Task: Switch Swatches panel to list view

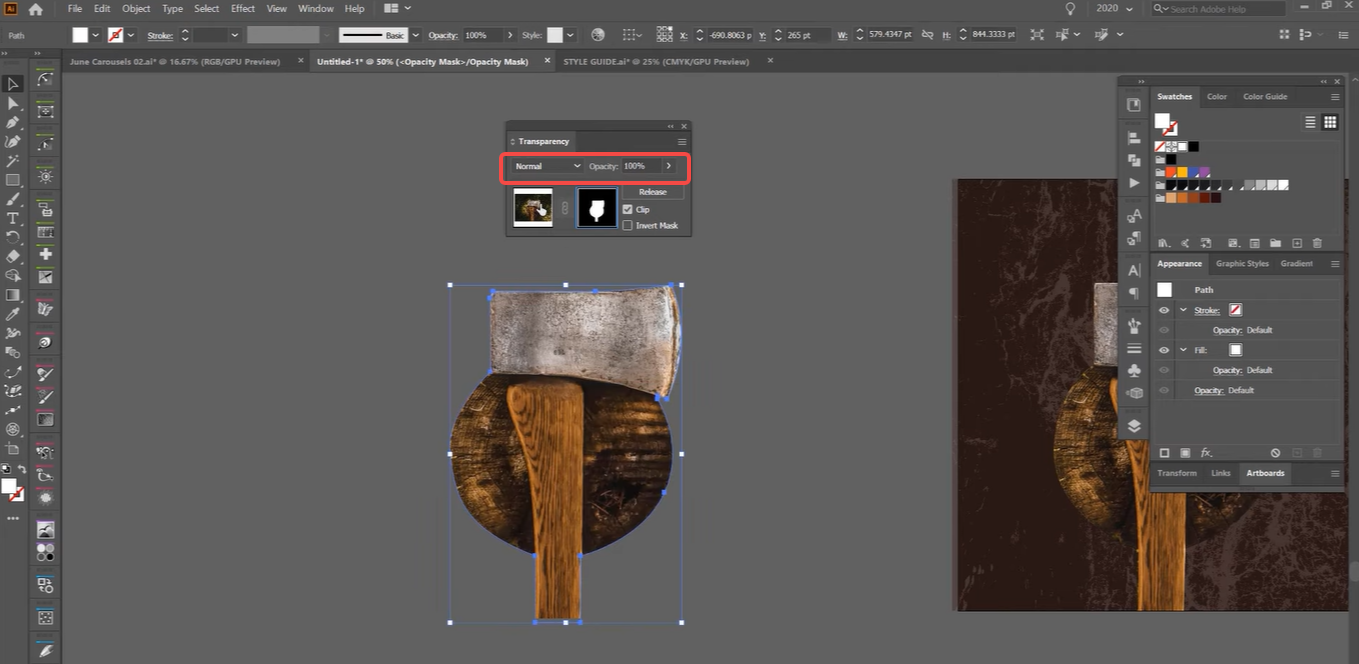Action: pyautogui.click(x=1309, y=121)
